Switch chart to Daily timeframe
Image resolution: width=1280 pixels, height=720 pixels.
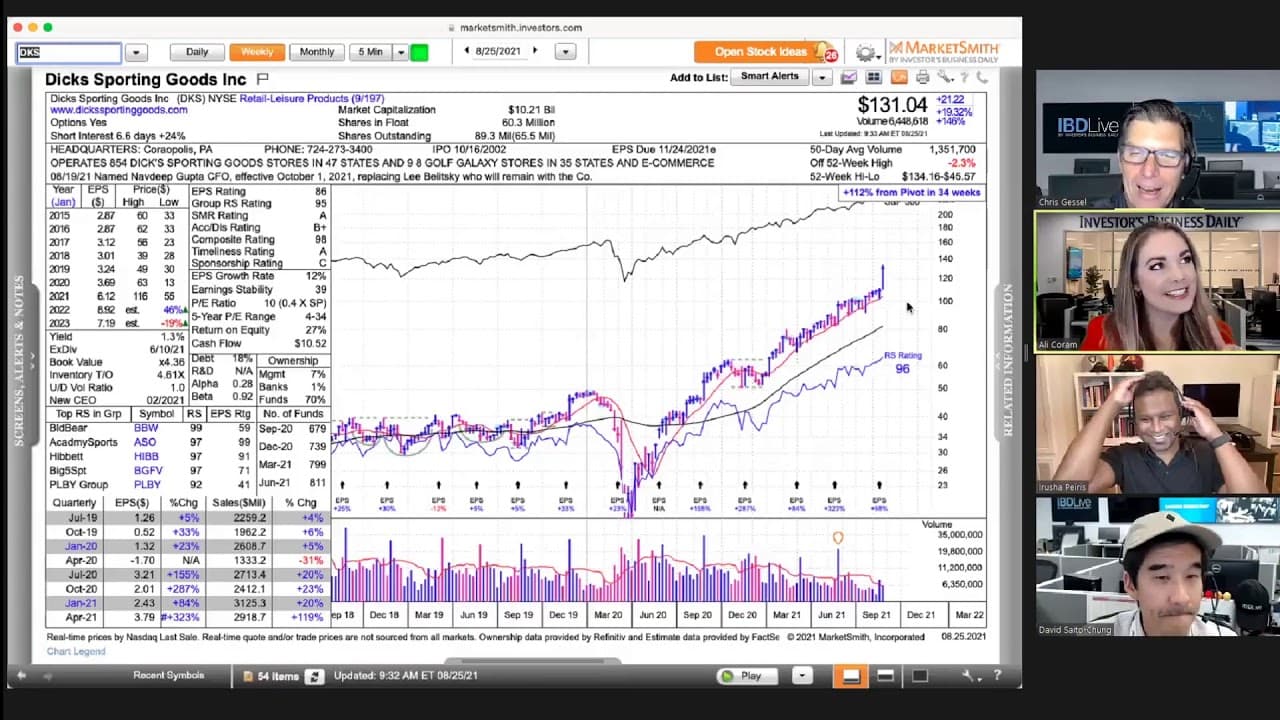click(x=197, y=52)
